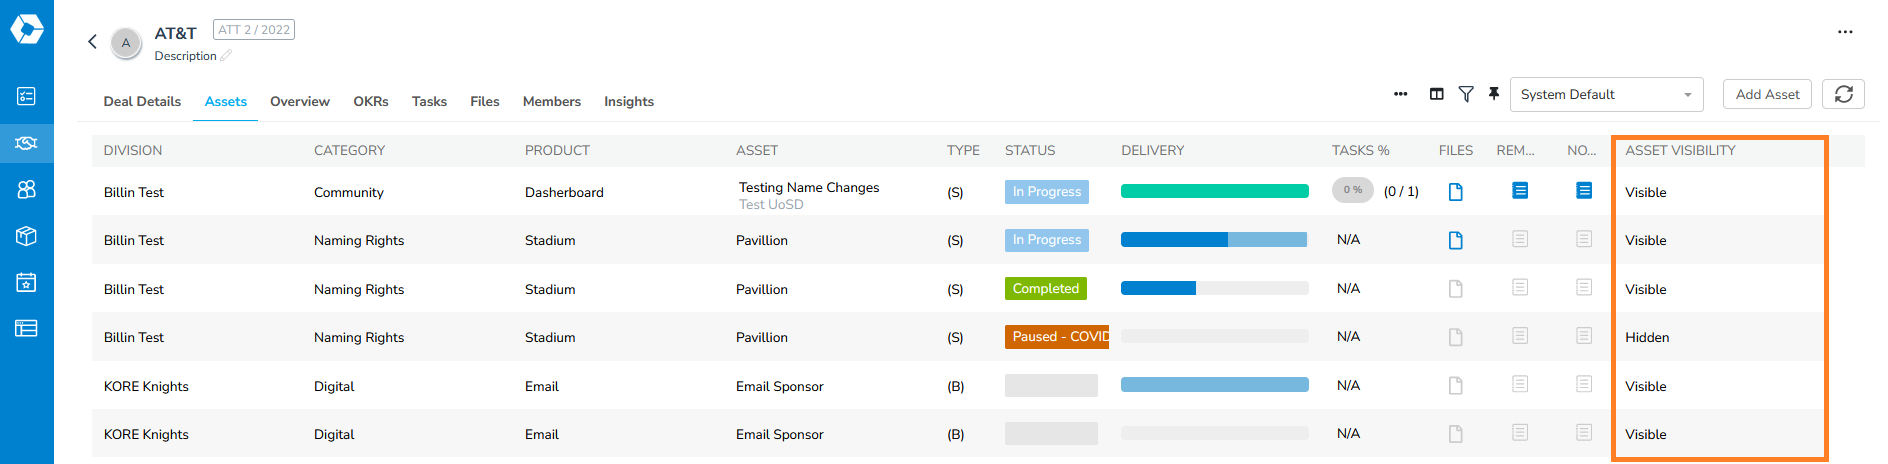
Task: Open the Files tab
Action: coord(485,101)
